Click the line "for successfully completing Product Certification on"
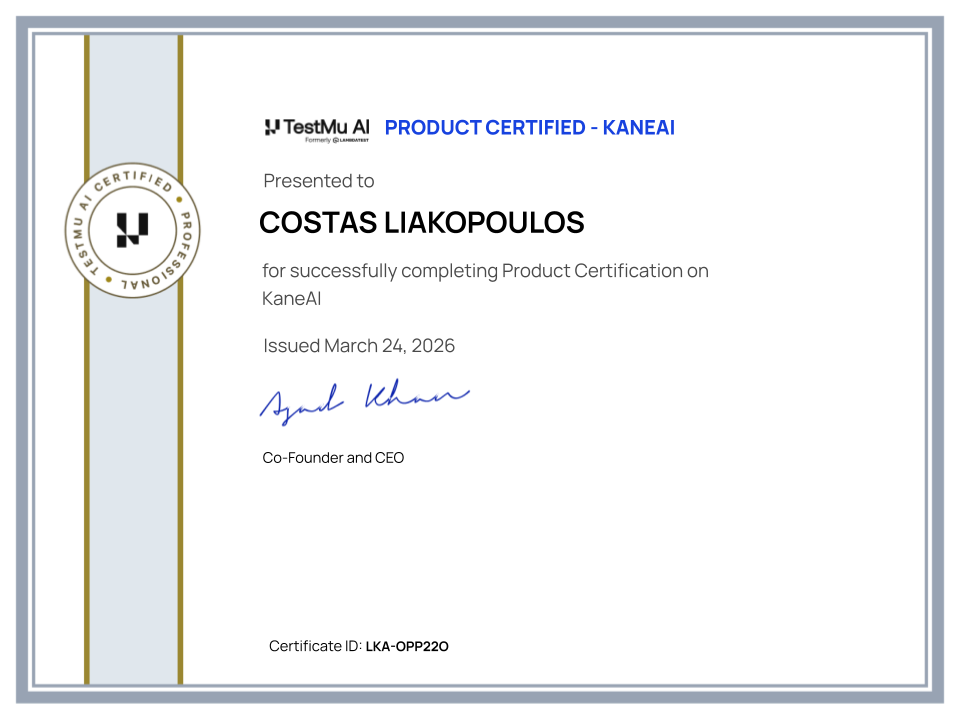This screenshot has width=960, height=720. 486,271
